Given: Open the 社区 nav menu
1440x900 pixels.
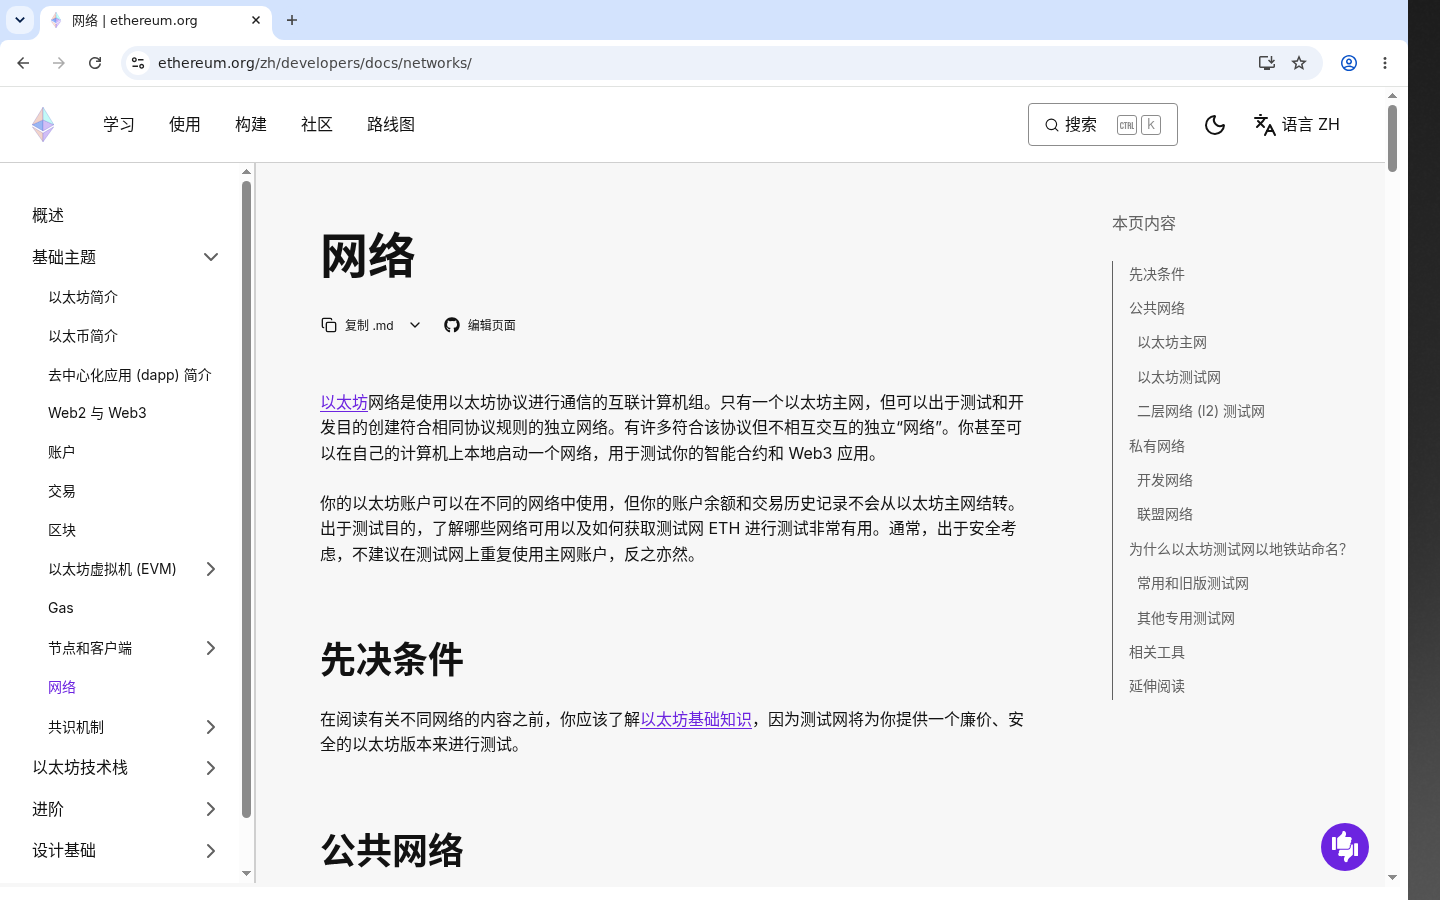Looking at the screenshot, I should [317, 125].
